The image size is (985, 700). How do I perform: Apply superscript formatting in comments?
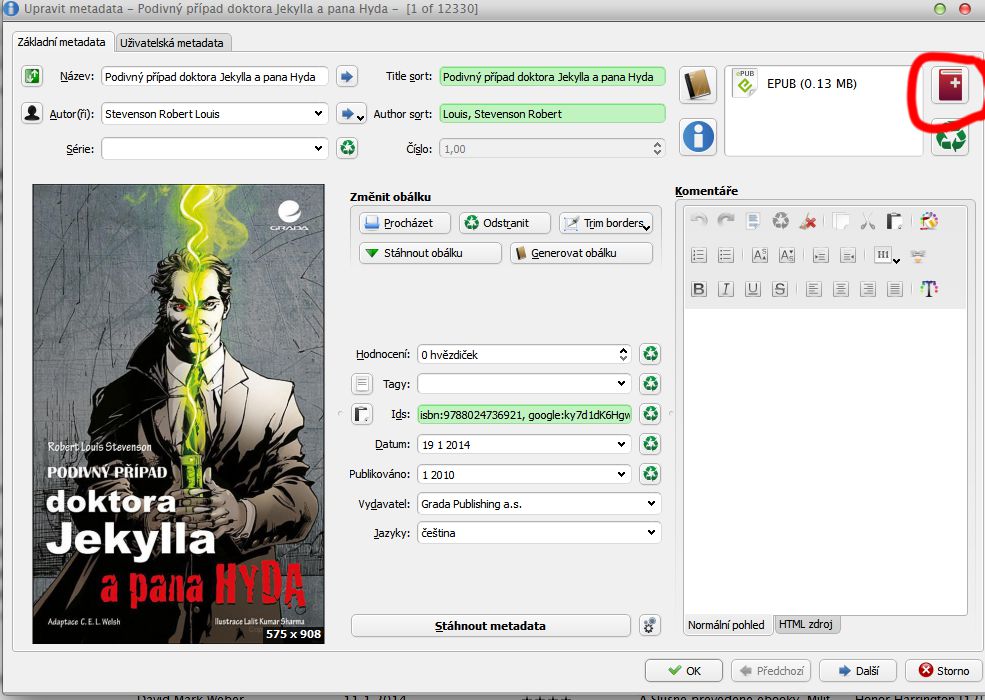coord(759,255)
